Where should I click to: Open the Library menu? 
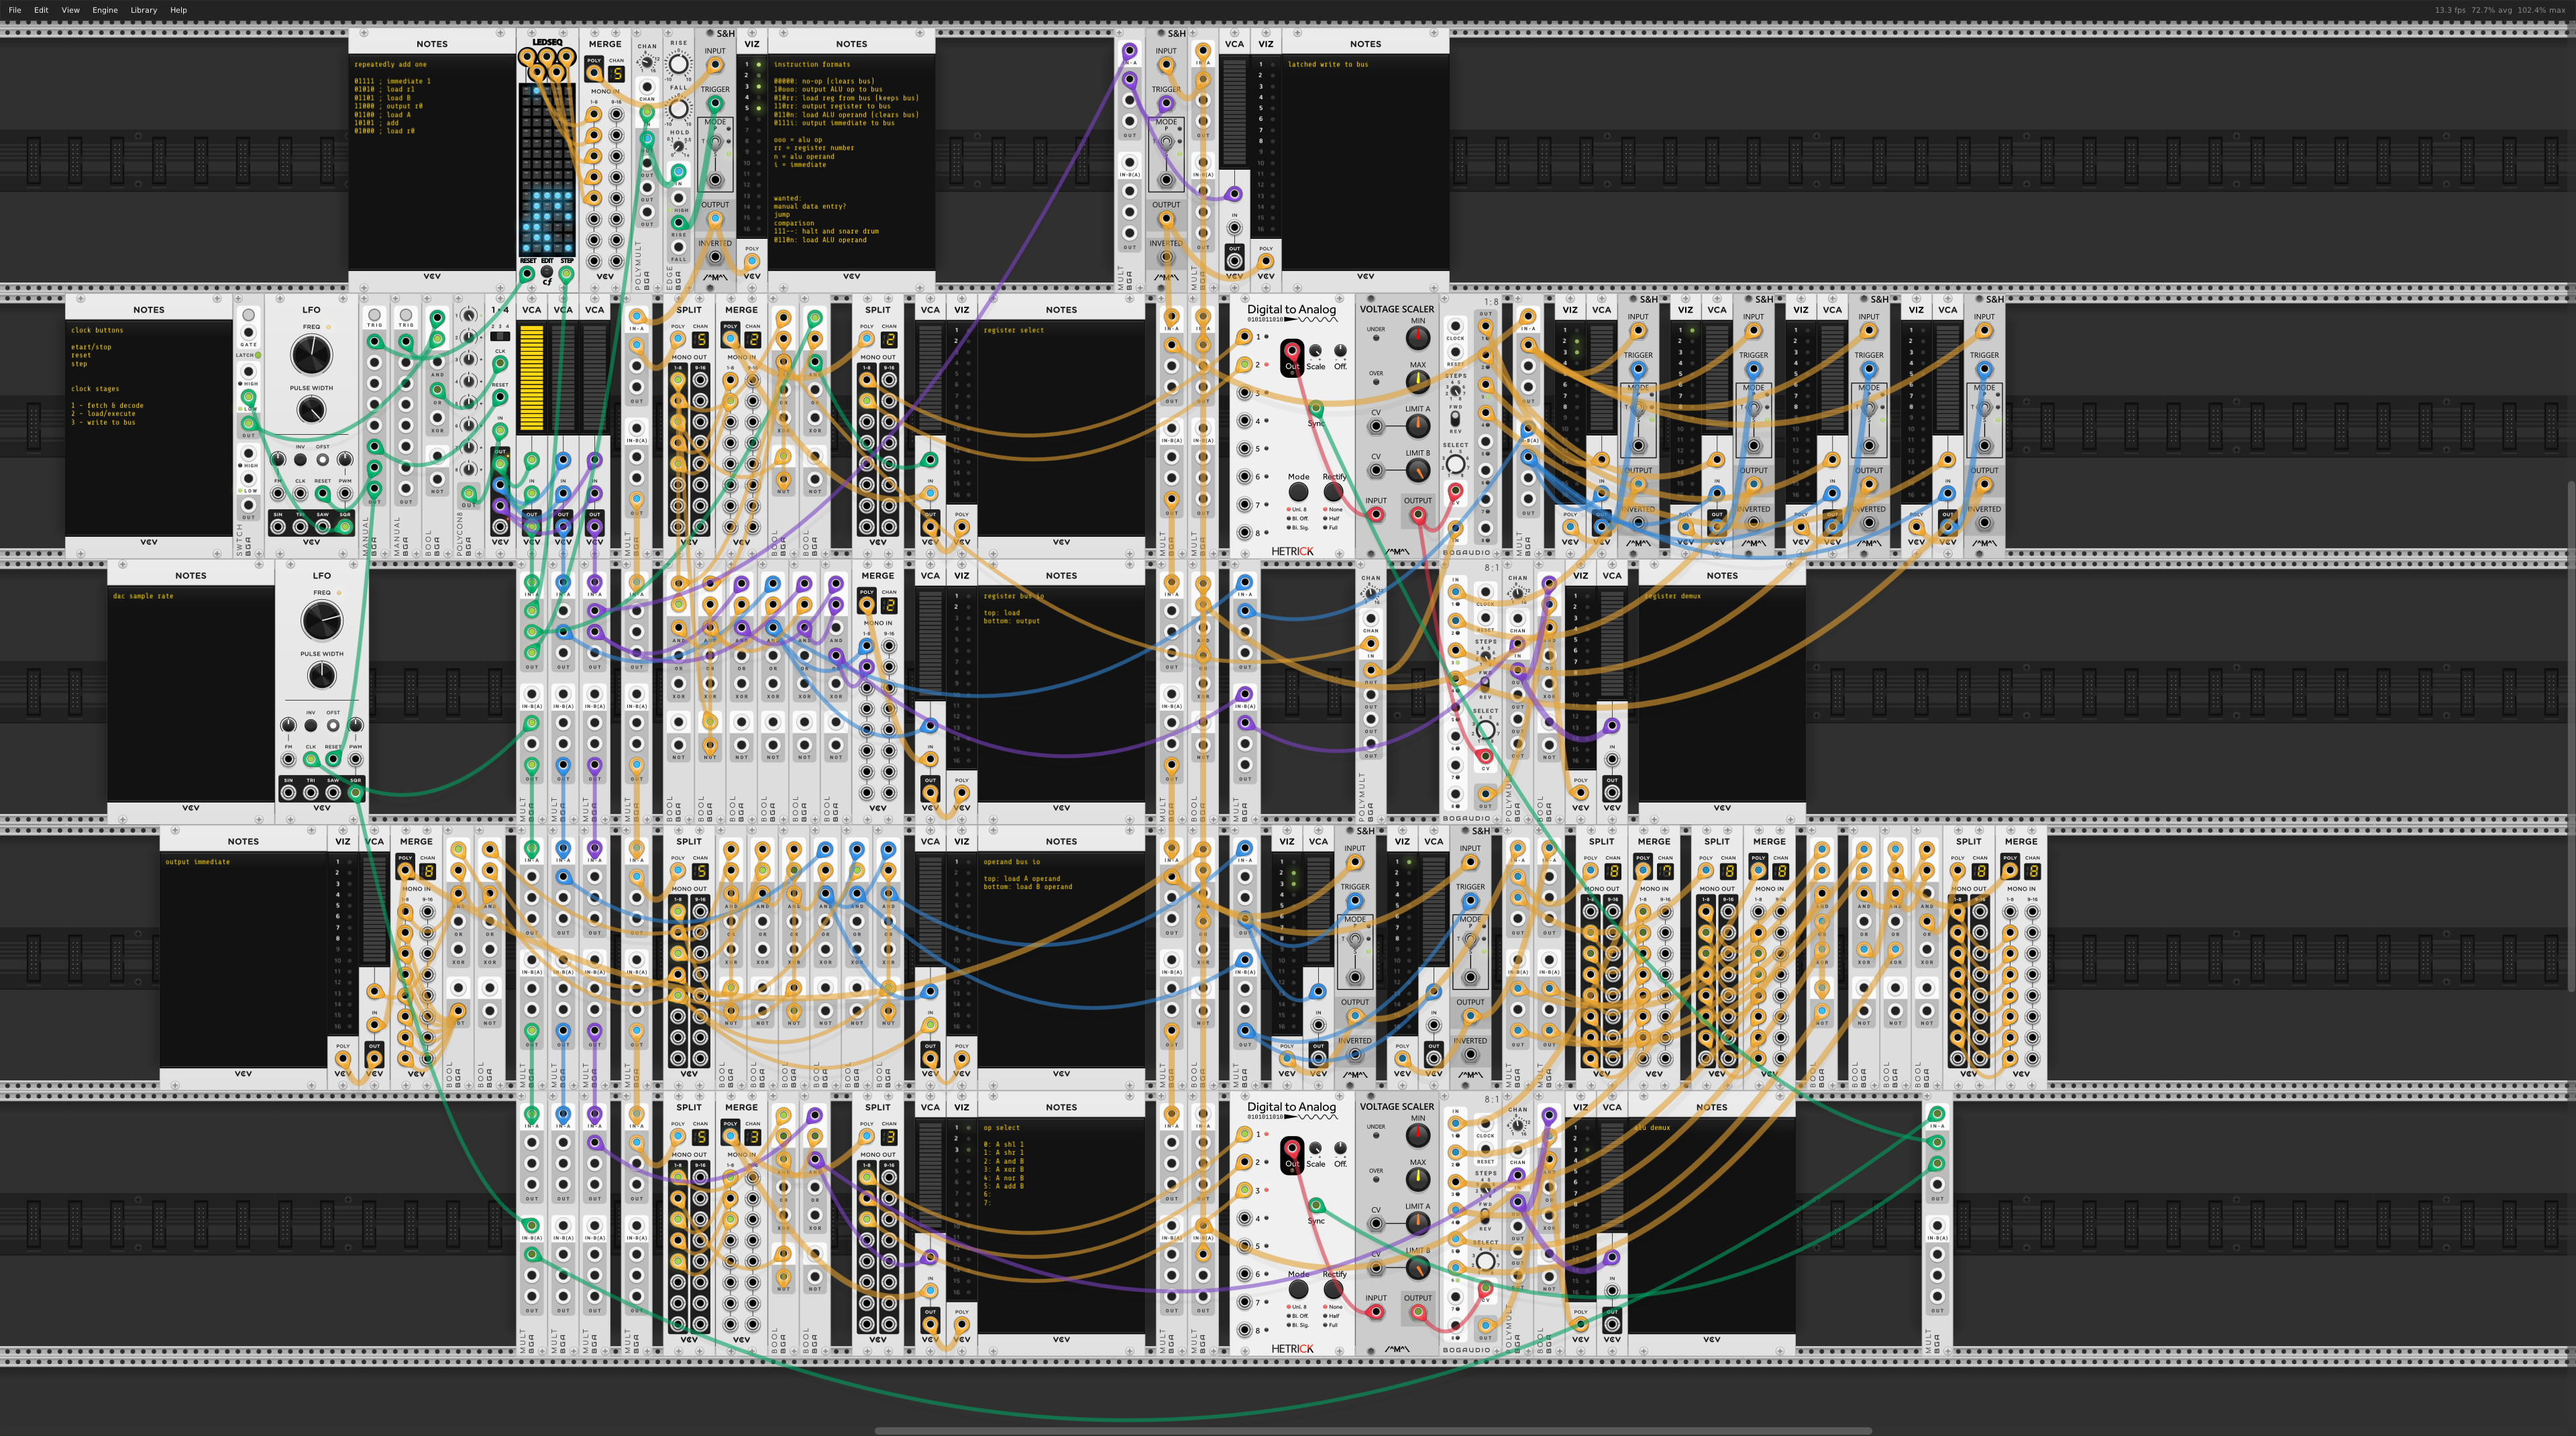[x=144, y=10]
